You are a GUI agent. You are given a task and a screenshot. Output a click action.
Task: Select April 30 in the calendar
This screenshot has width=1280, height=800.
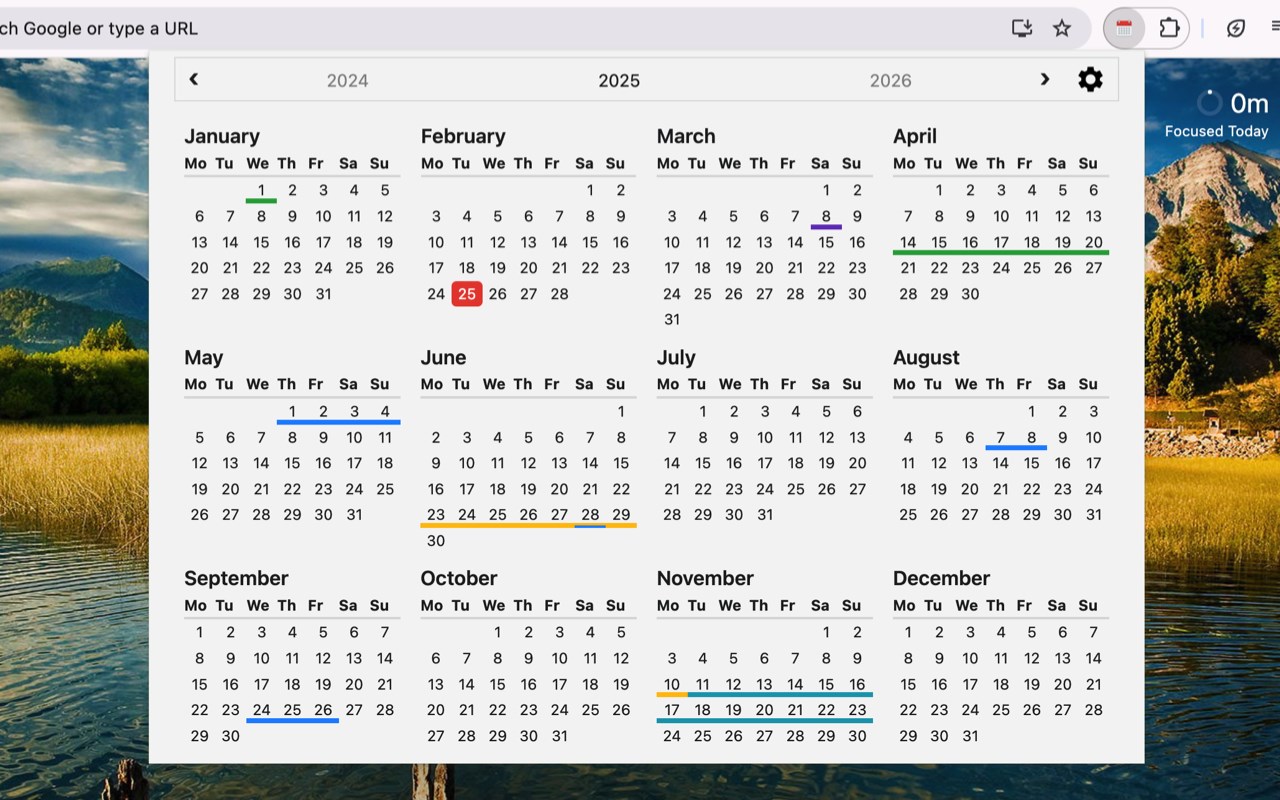970,294
